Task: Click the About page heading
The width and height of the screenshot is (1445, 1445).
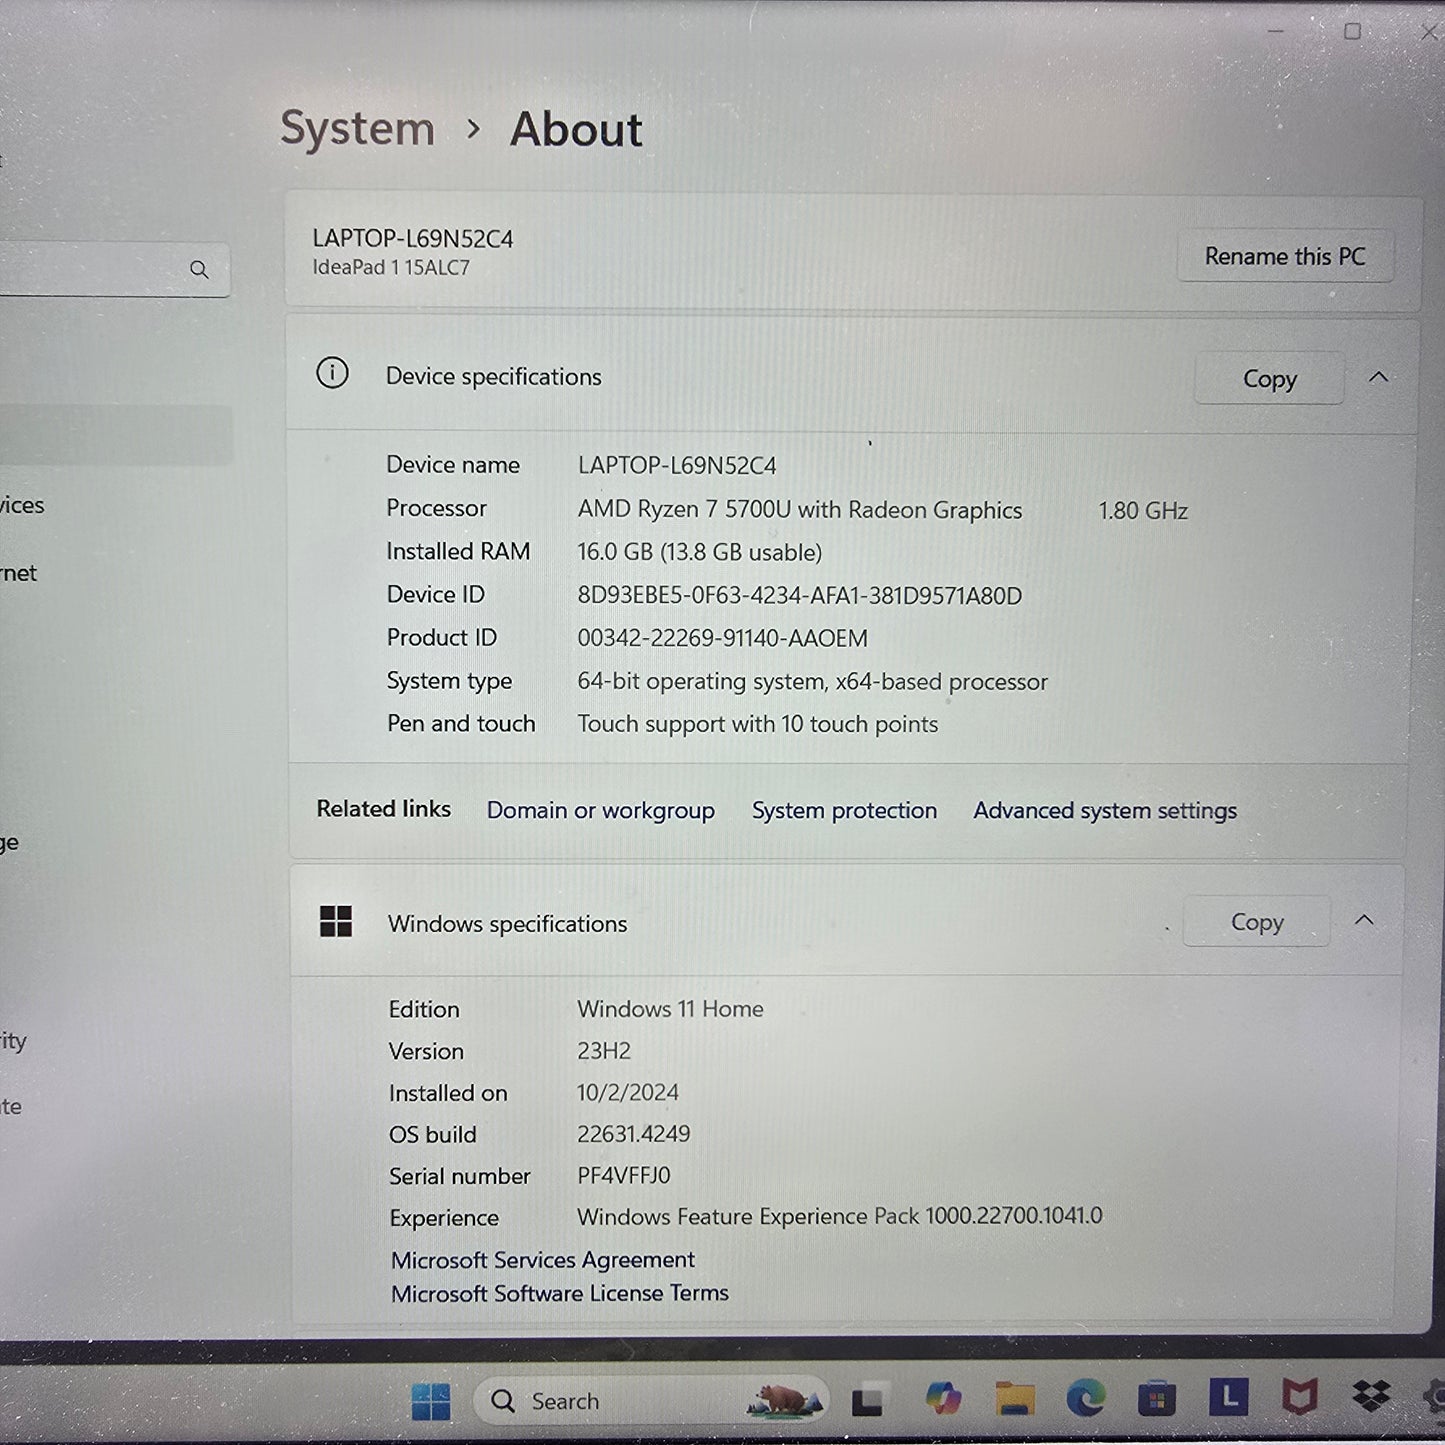Action: click(x=576, y=130)
